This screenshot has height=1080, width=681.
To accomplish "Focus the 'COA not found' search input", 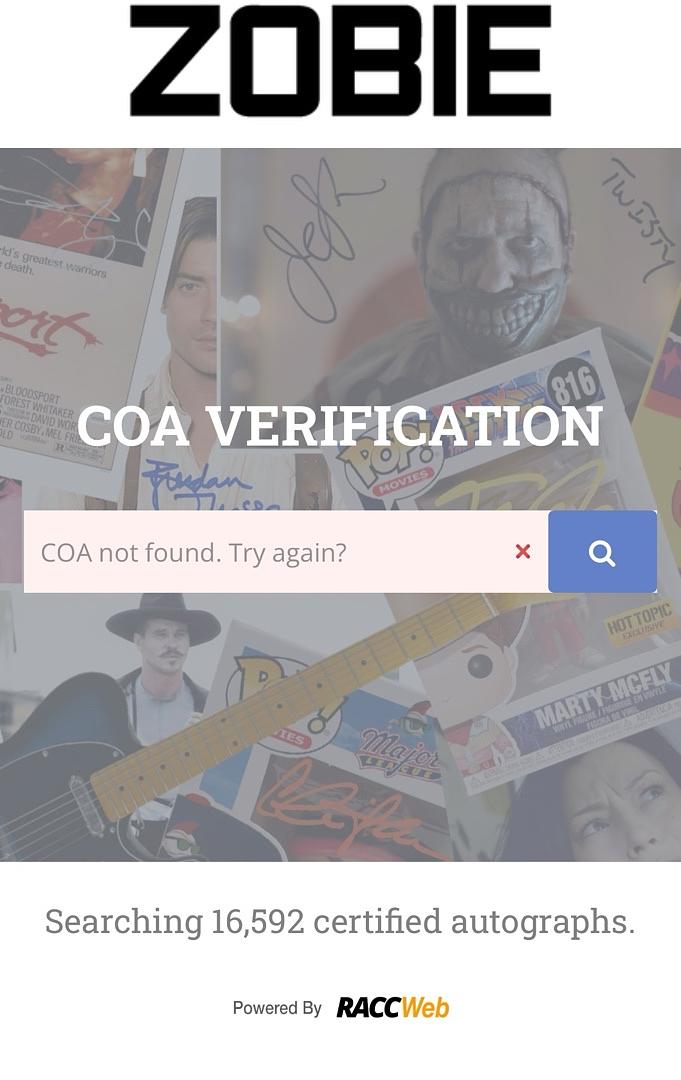I will pos(270,552).
